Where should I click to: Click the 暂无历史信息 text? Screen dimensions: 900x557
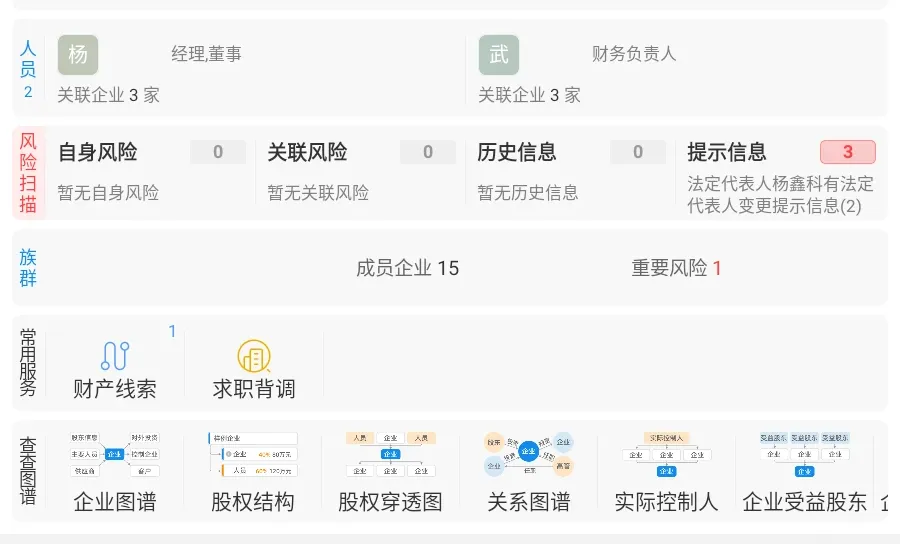pos(528,192)
